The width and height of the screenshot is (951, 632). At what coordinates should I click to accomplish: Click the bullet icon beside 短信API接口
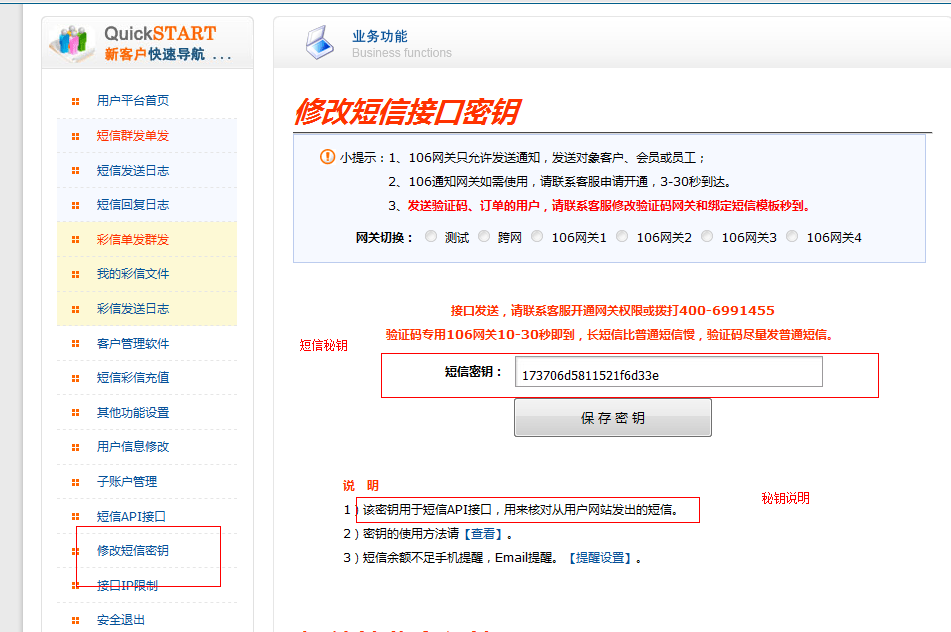(75, 517)
